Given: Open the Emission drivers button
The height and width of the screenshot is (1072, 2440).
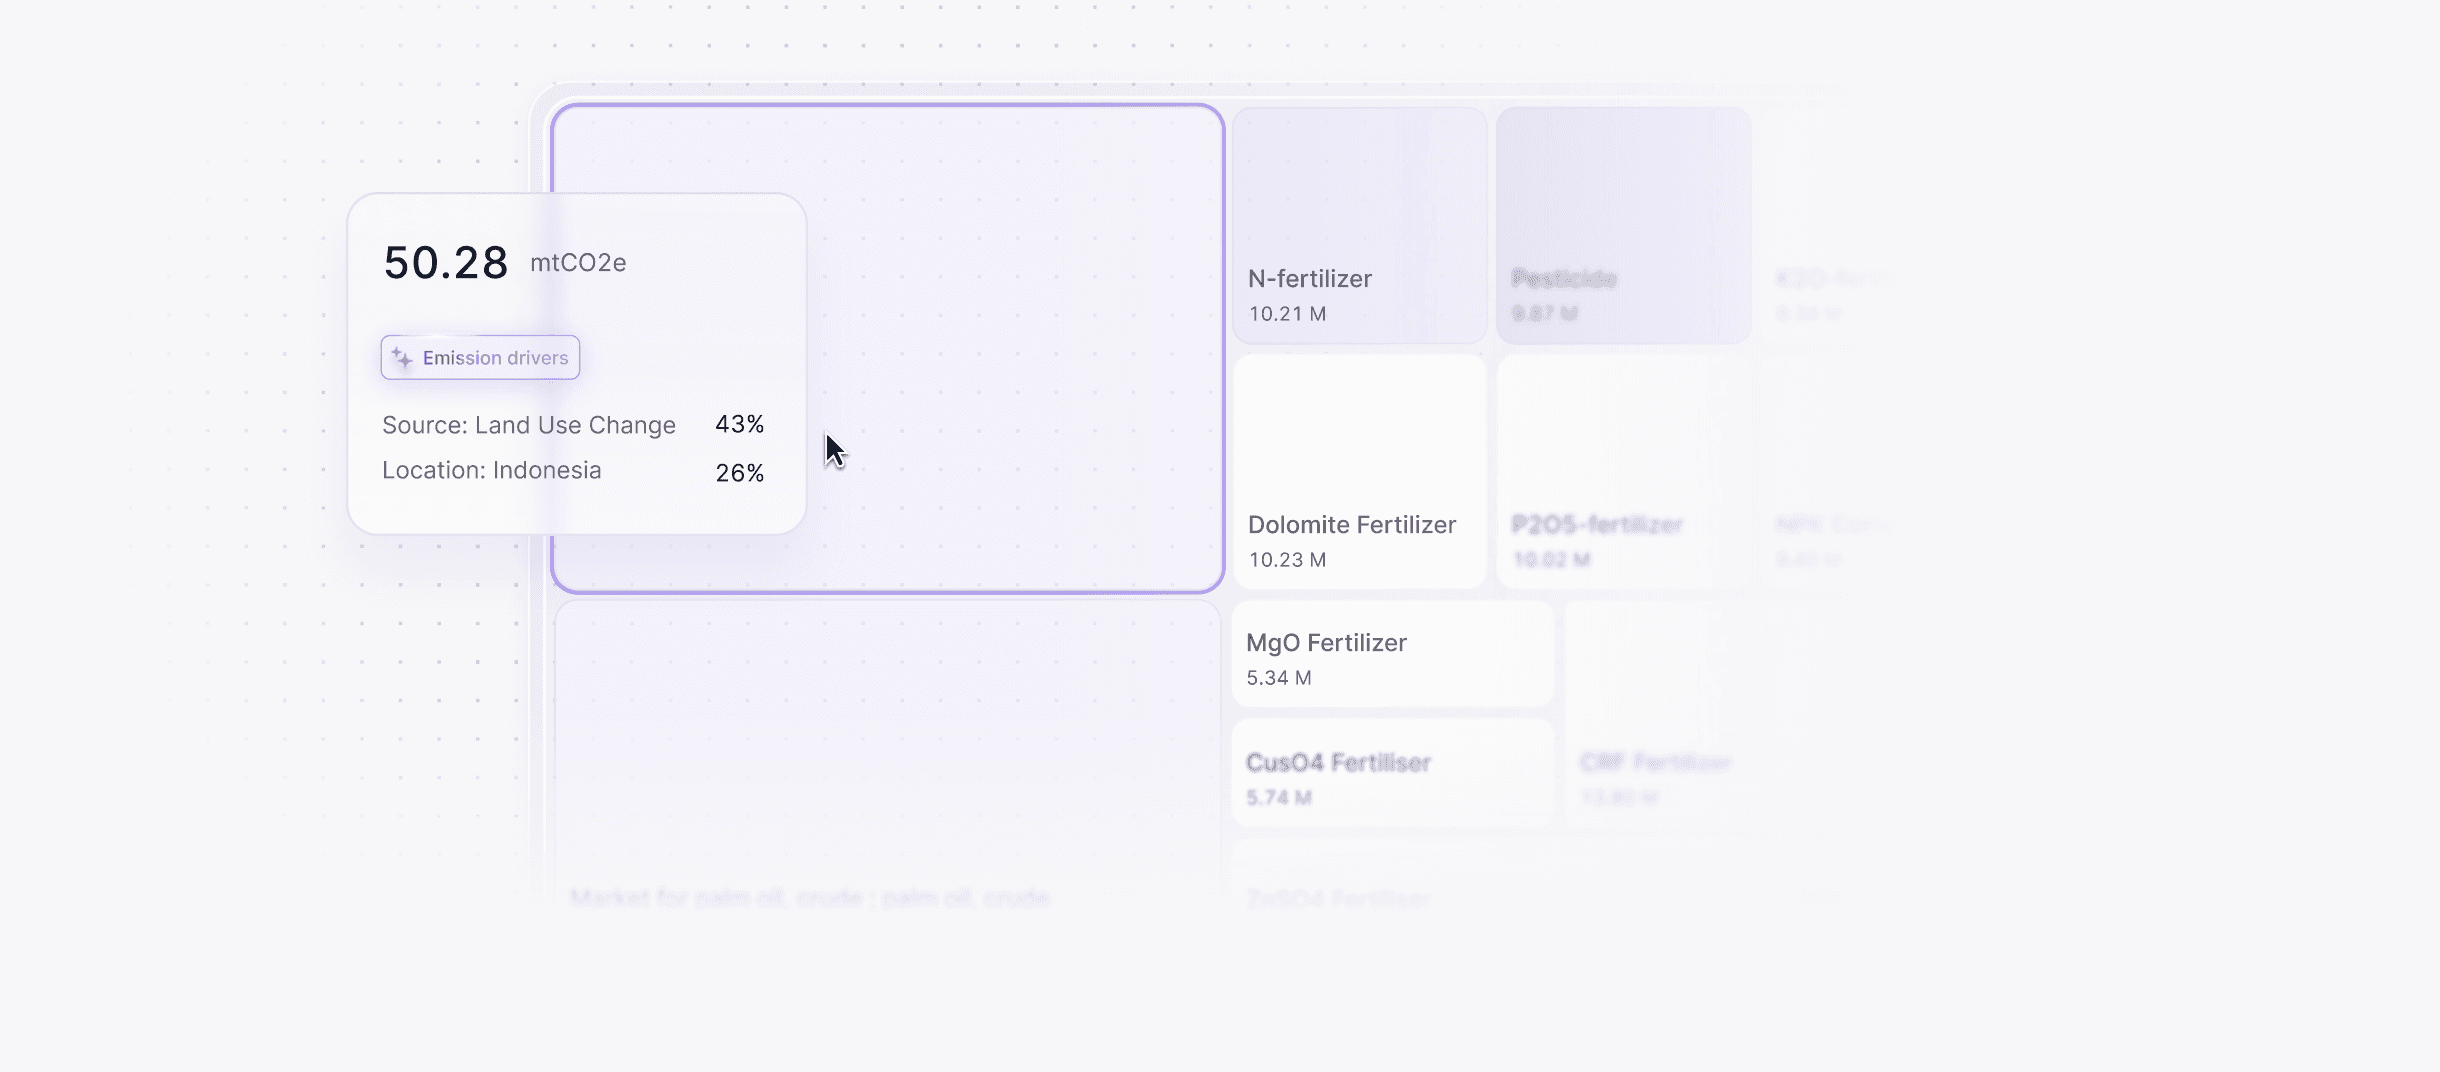Looking at the screenshot, I should [x=480, y=357].
